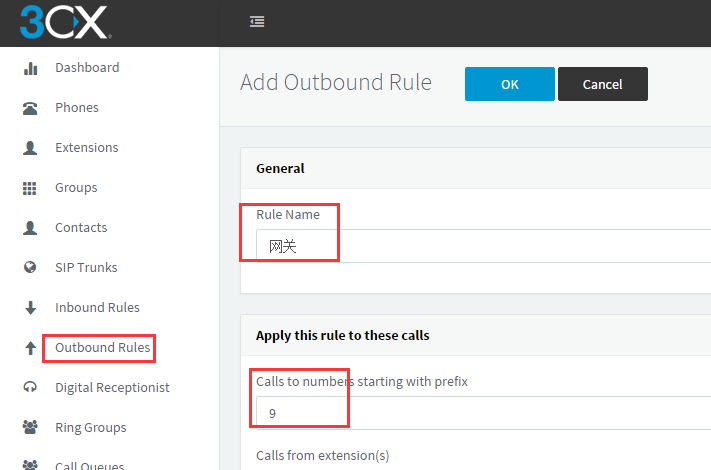The image size is (711, 470).
Task: Open Inbound Rules page
Action: (x=97, y=307)
